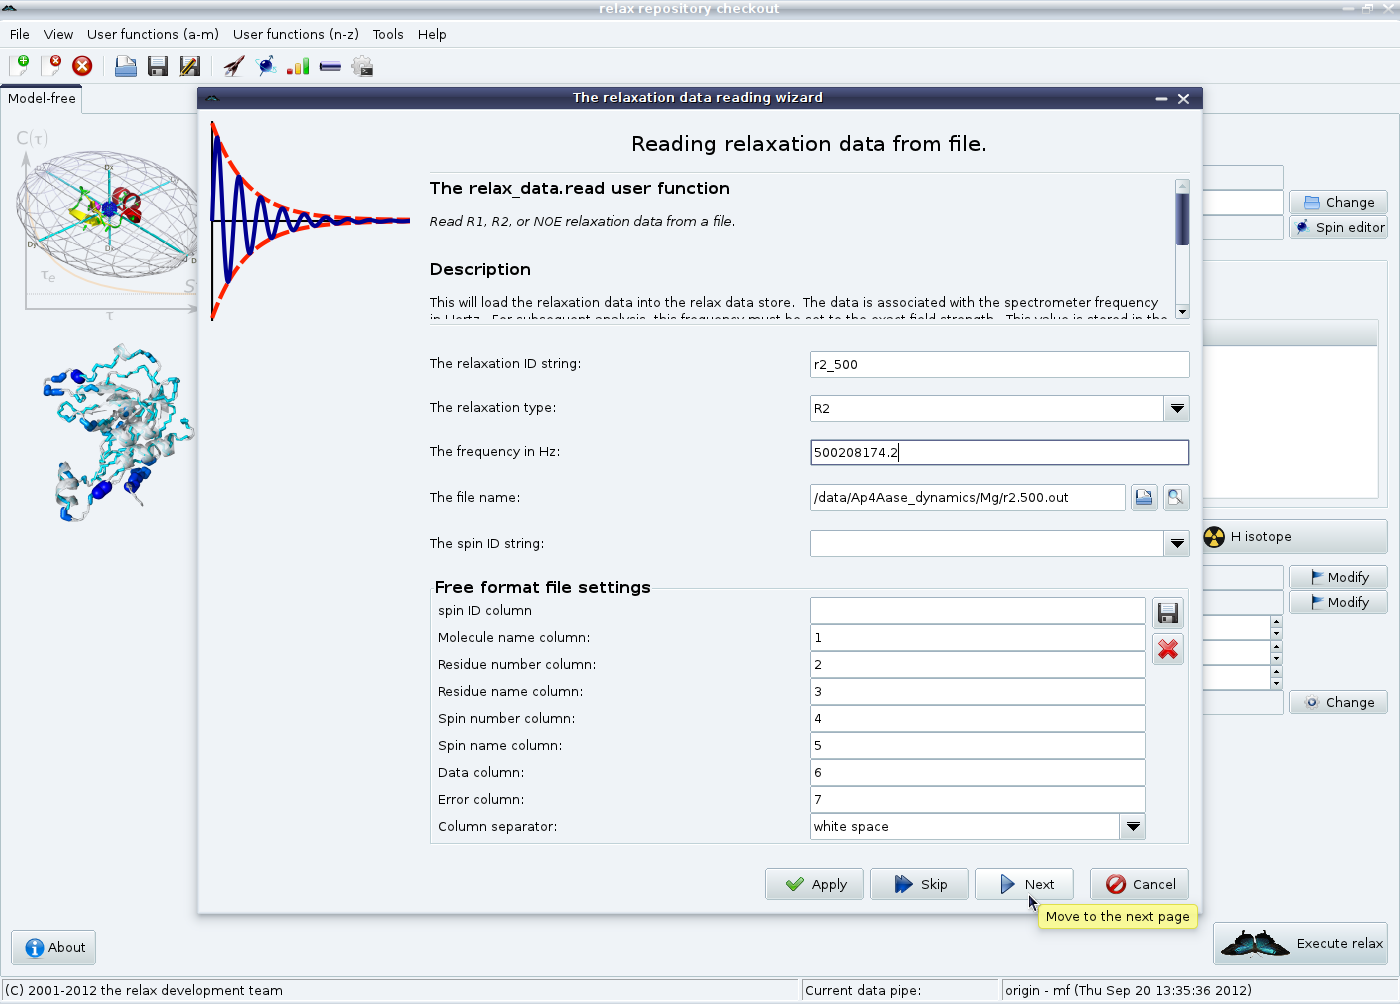Save free format settings with floppy icon
Image resolution: width=1400 pixels, height=1004 pixels.
1167,613
